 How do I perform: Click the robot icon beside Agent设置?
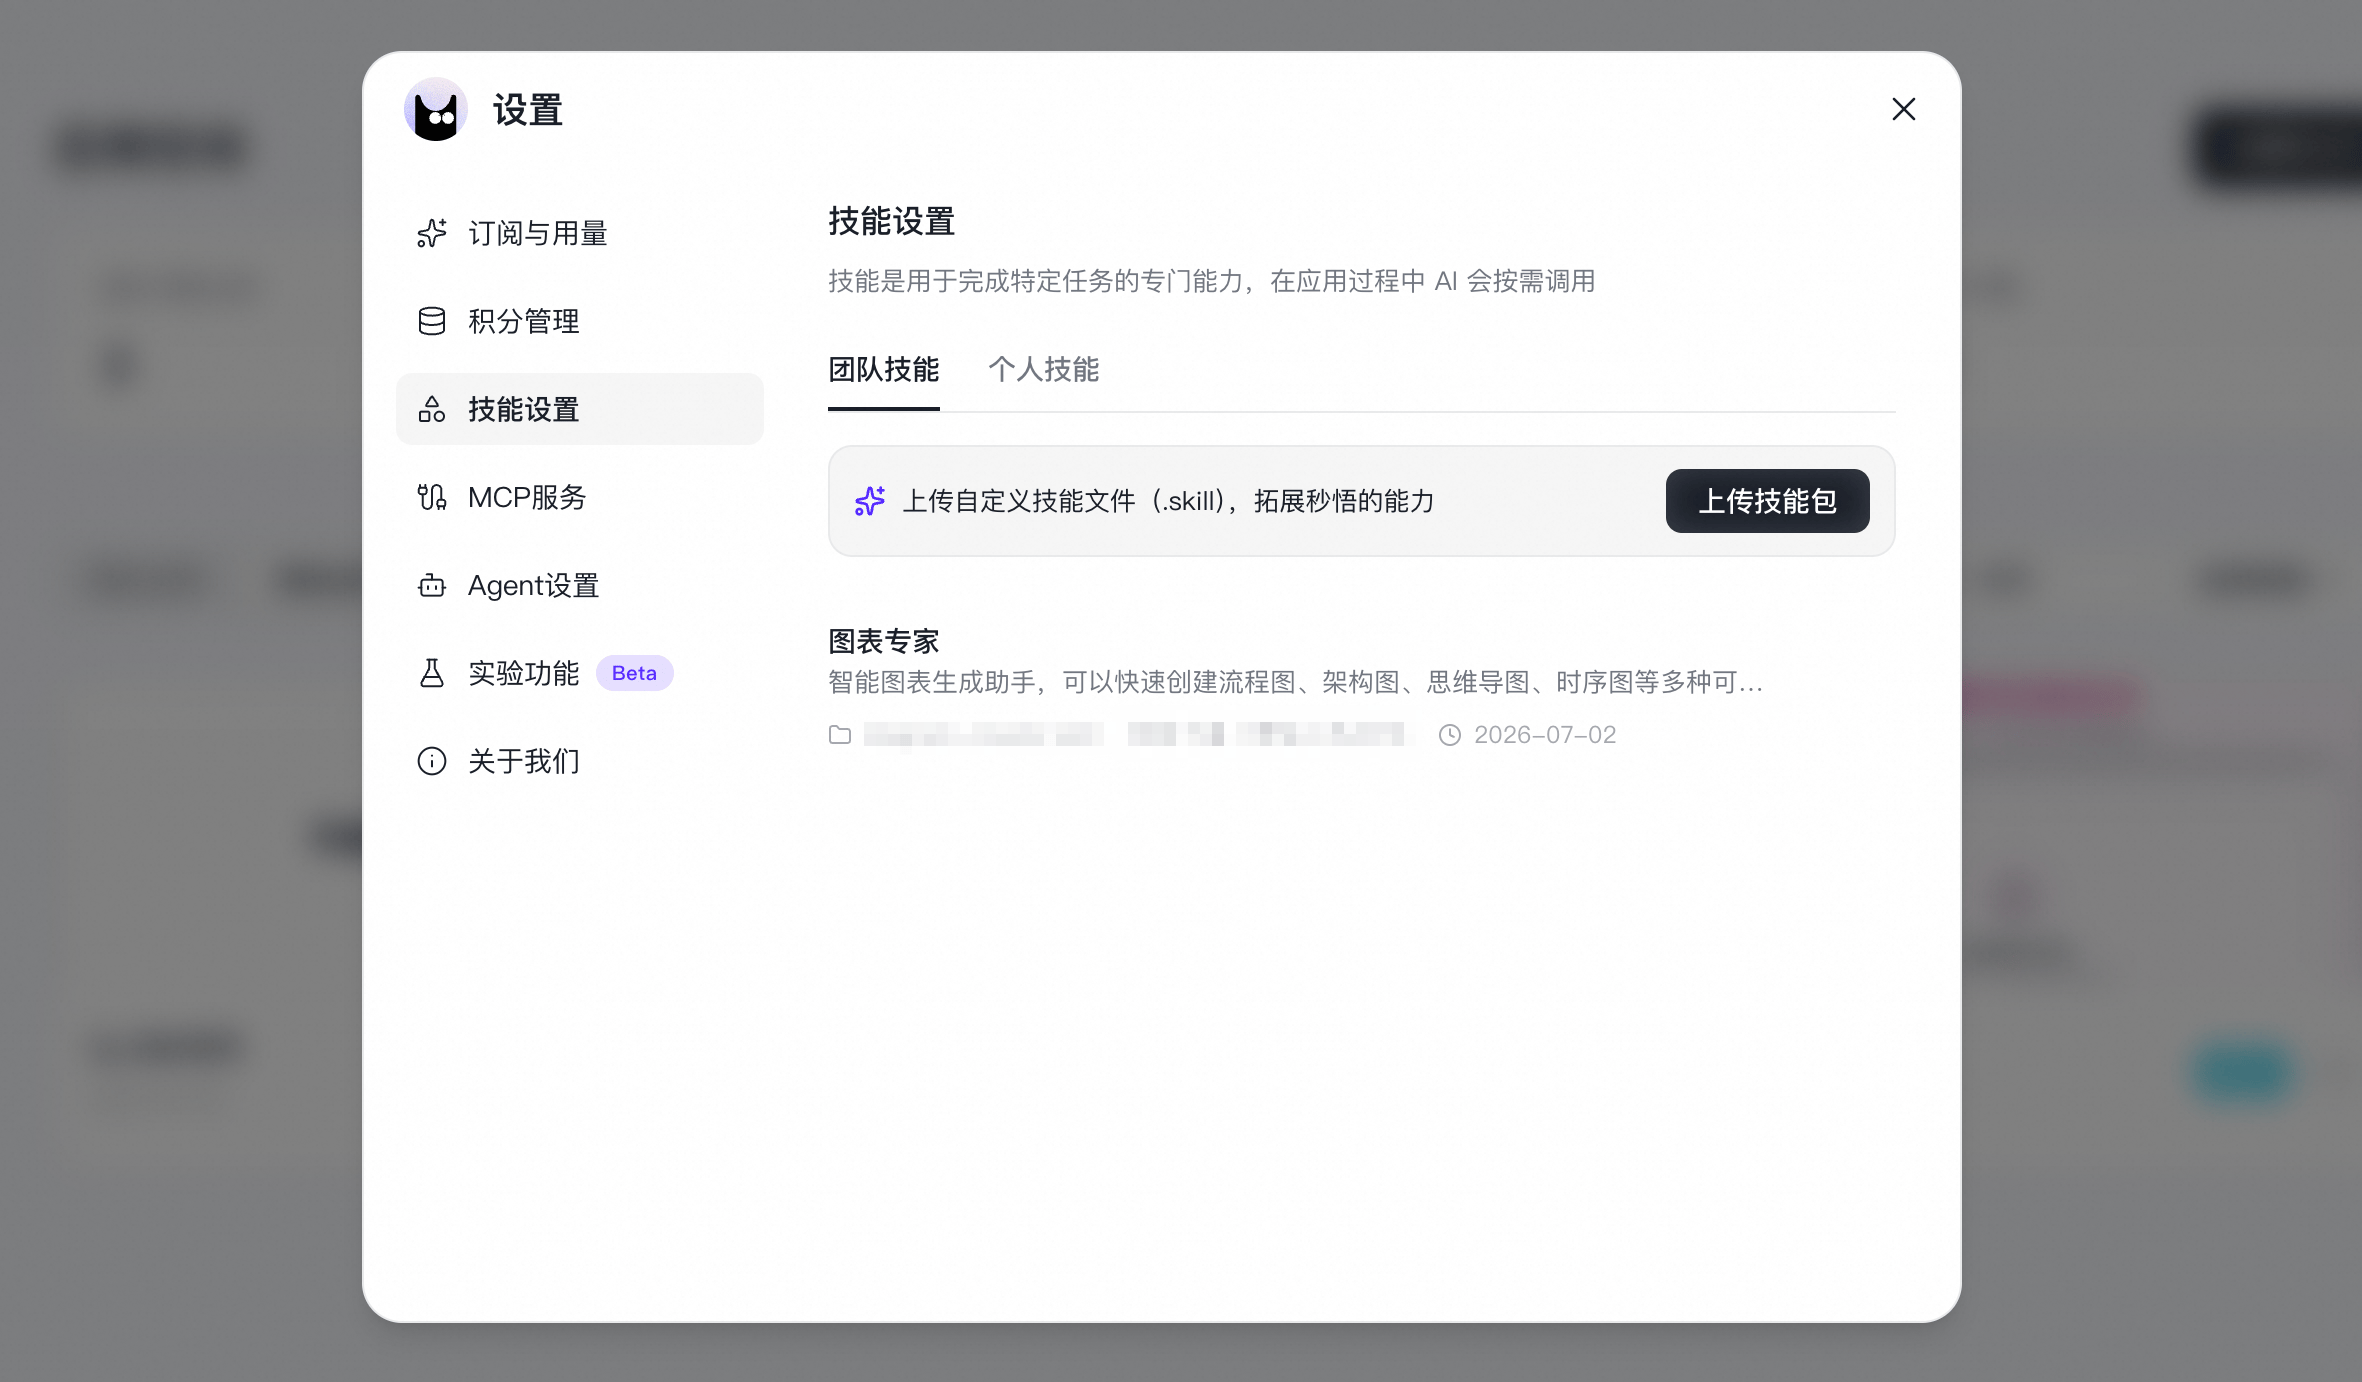pyautogui.click(x=432, y=585)
